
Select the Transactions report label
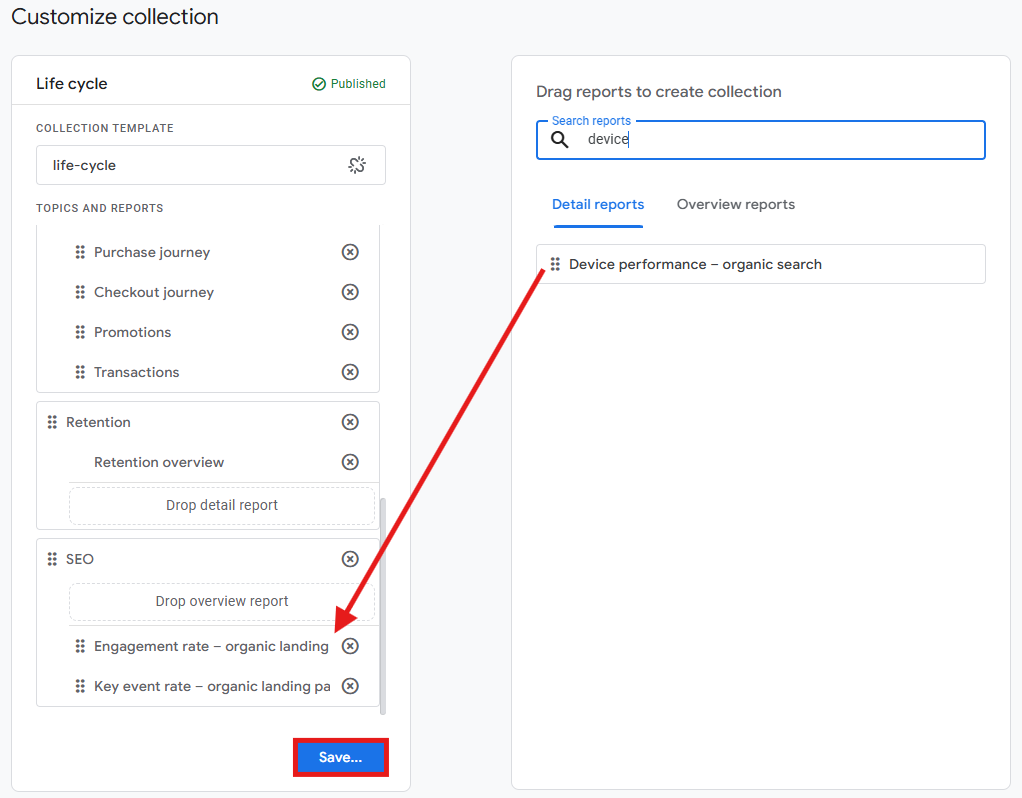[x=136, y=372]
